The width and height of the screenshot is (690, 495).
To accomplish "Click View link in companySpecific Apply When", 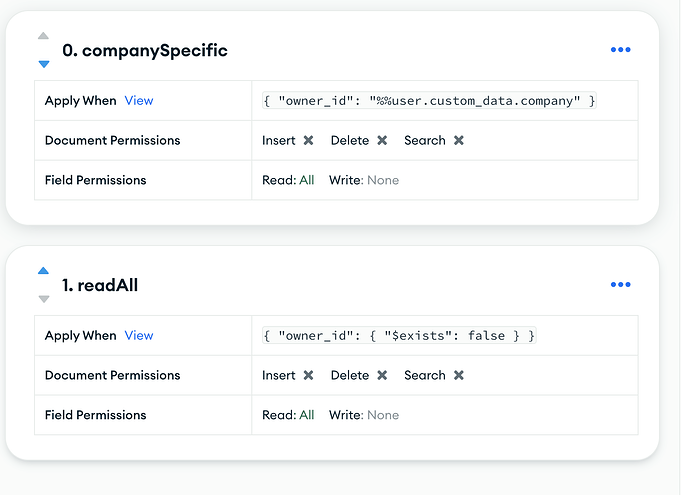I will 139,101.
